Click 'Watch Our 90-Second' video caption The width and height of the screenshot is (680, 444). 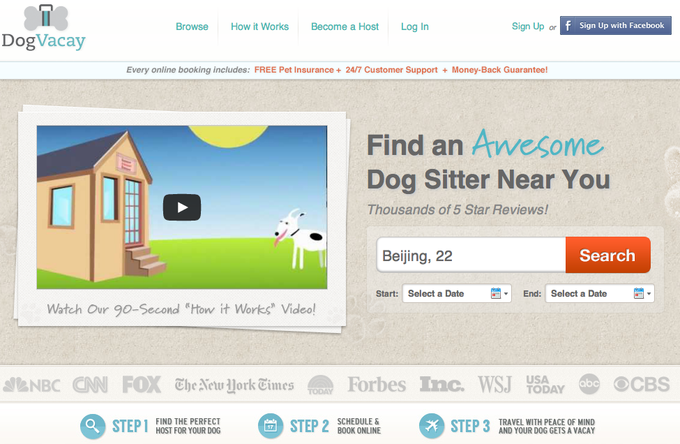point(181,309)
